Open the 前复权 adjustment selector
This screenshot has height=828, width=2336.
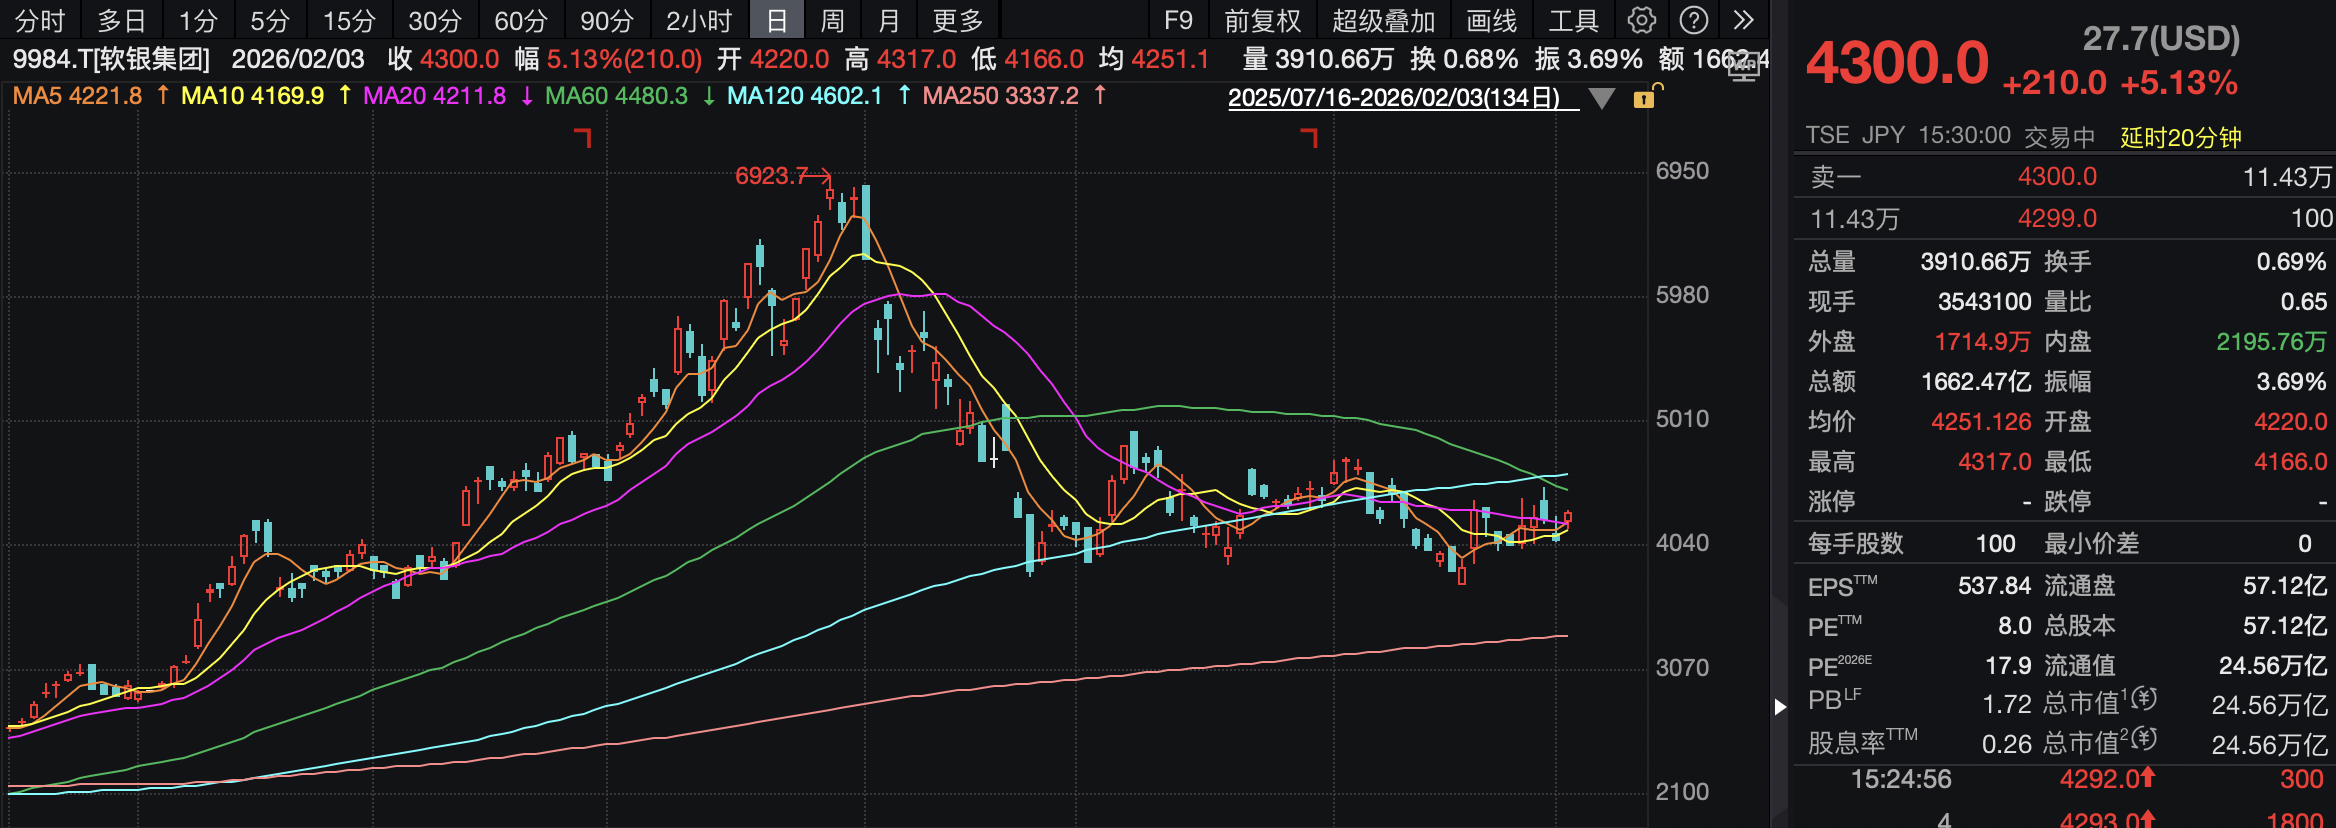(x=1262, y=20)
